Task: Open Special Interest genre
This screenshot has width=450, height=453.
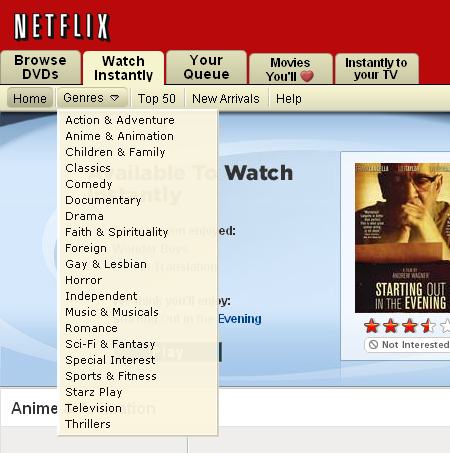Action: coord(110,360)
